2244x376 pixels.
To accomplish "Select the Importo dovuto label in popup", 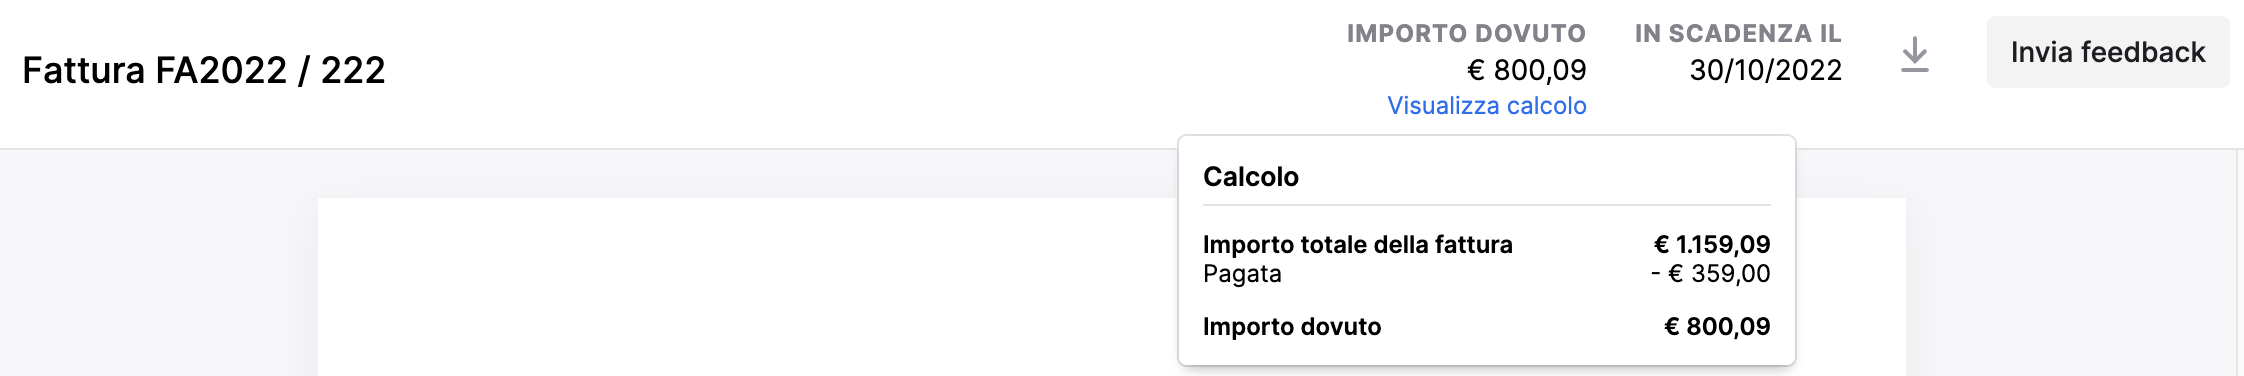I will click(x=1292, y=327).
